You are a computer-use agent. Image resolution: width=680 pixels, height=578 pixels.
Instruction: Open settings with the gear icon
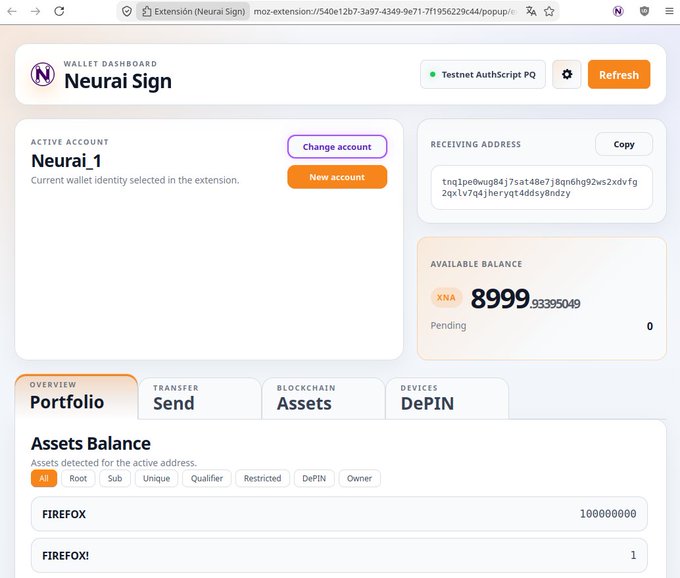(566, 75)
